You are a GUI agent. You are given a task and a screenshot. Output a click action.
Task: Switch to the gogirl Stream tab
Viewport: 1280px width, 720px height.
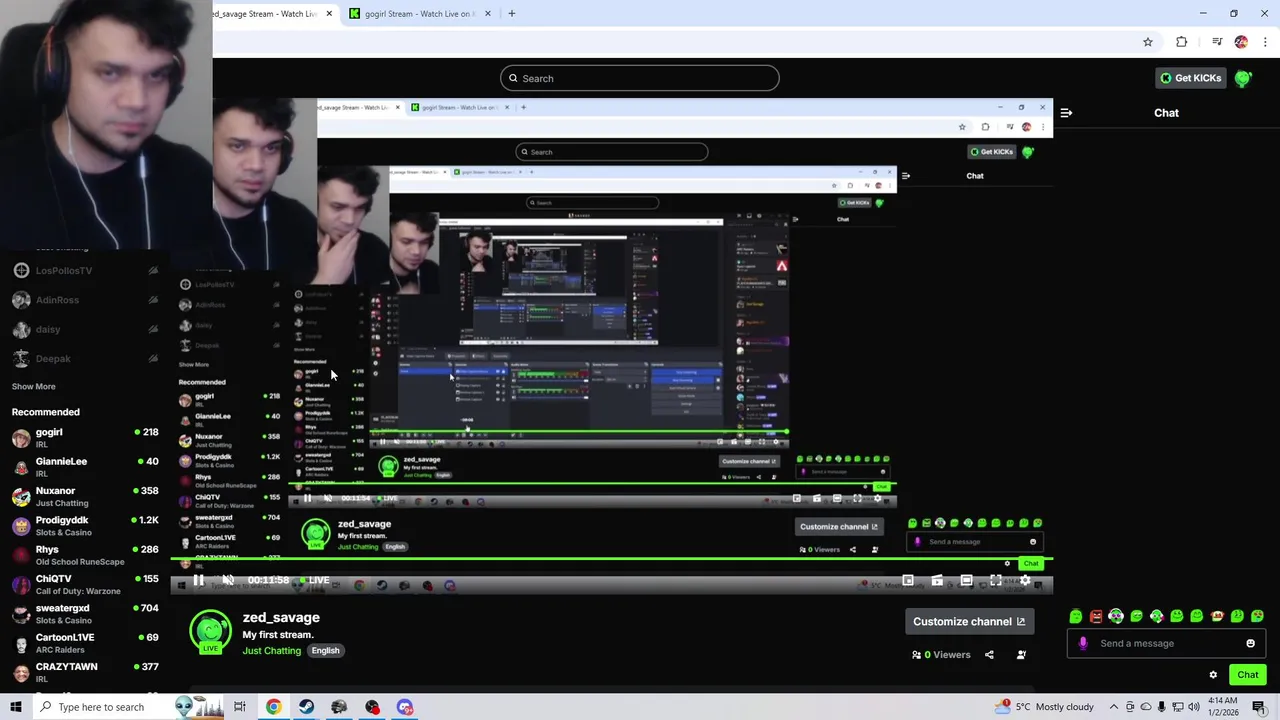click(x=418, y=14)
